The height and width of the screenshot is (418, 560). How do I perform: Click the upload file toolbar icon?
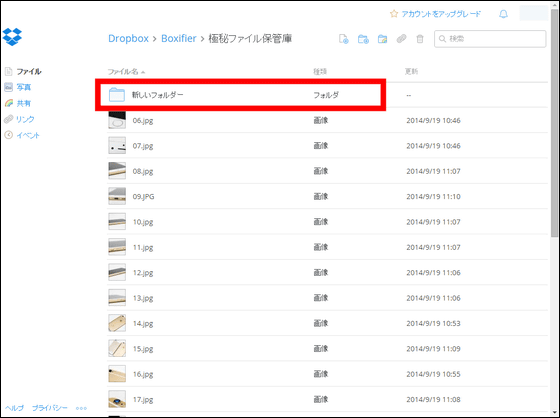point(344,39)
